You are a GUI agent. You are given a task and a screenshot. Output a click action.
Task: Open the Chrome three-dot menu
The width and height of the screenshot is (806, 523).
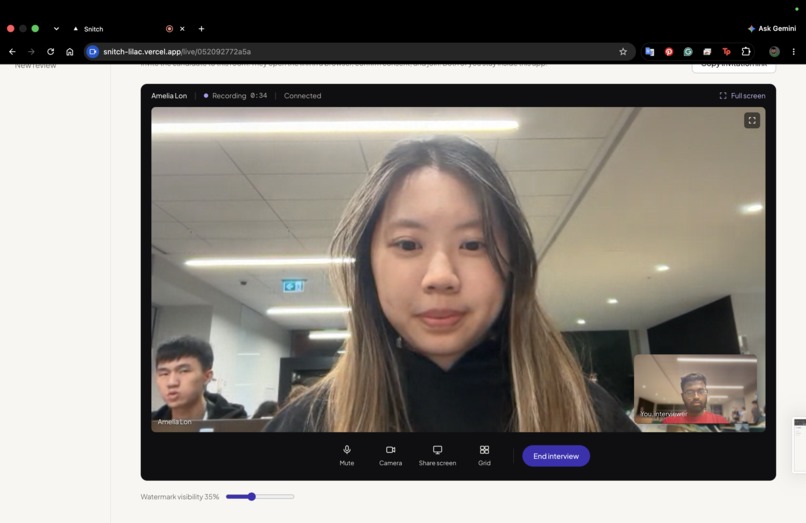[x=794, y=51]
